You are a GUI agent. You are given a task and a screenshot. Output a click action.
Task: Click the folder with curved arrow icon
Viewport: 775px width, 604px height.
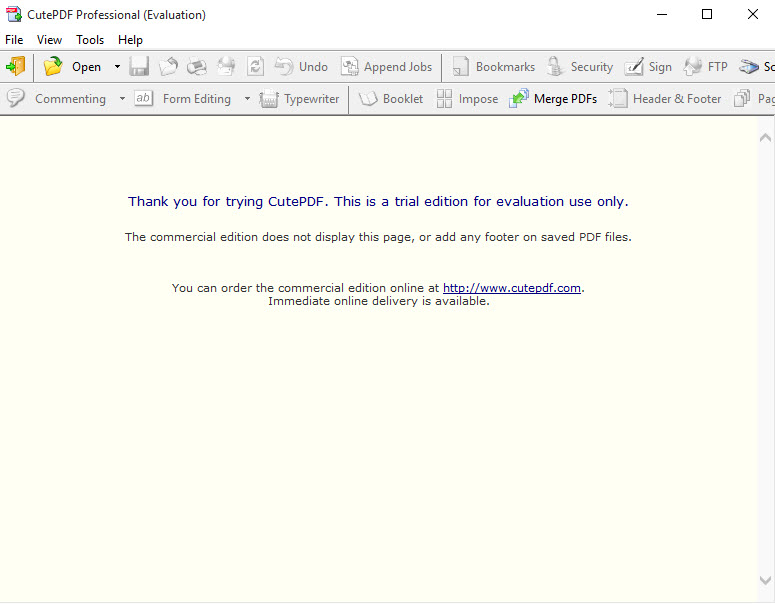168,66
